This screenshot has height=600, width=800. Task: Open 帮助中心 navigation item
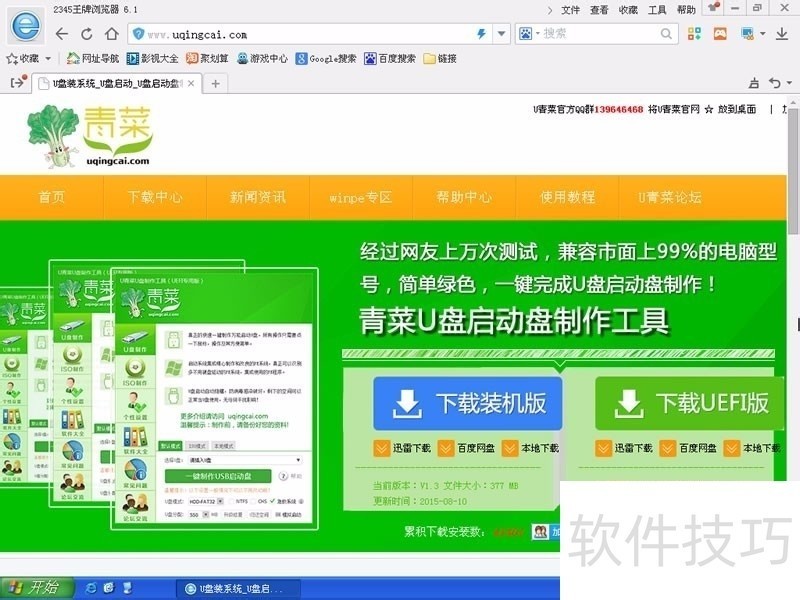coord(464,197)
